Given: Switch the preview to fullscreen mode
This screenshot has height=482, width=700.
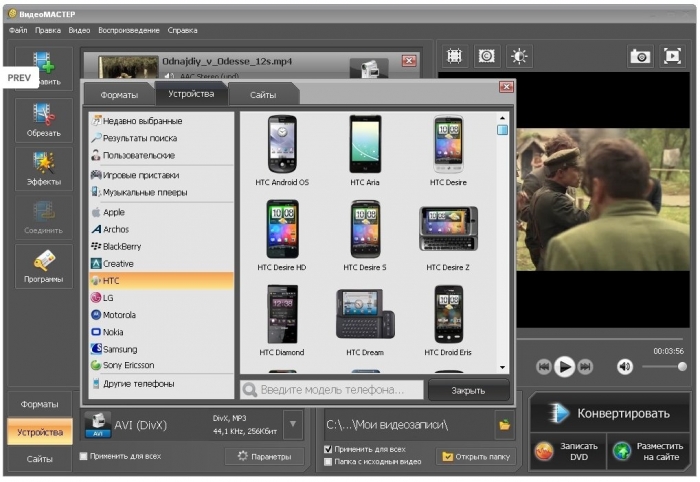Looking at the screenshot, I should coord(672,57).
